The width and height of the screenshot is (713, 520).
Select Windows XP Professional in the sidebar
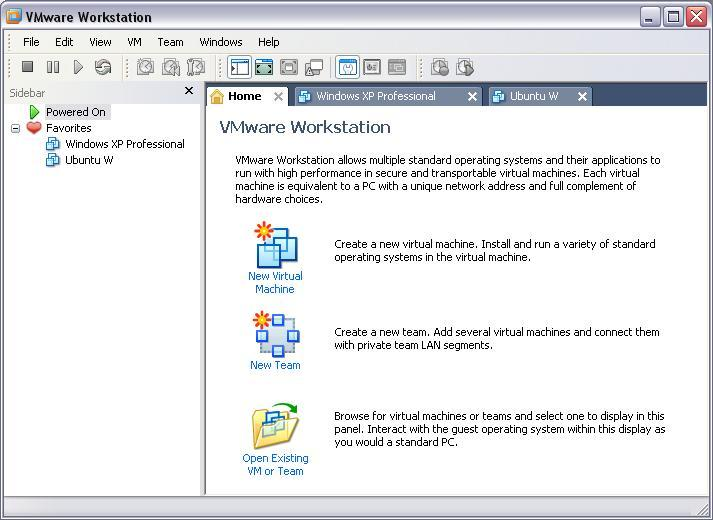(125, 144)
